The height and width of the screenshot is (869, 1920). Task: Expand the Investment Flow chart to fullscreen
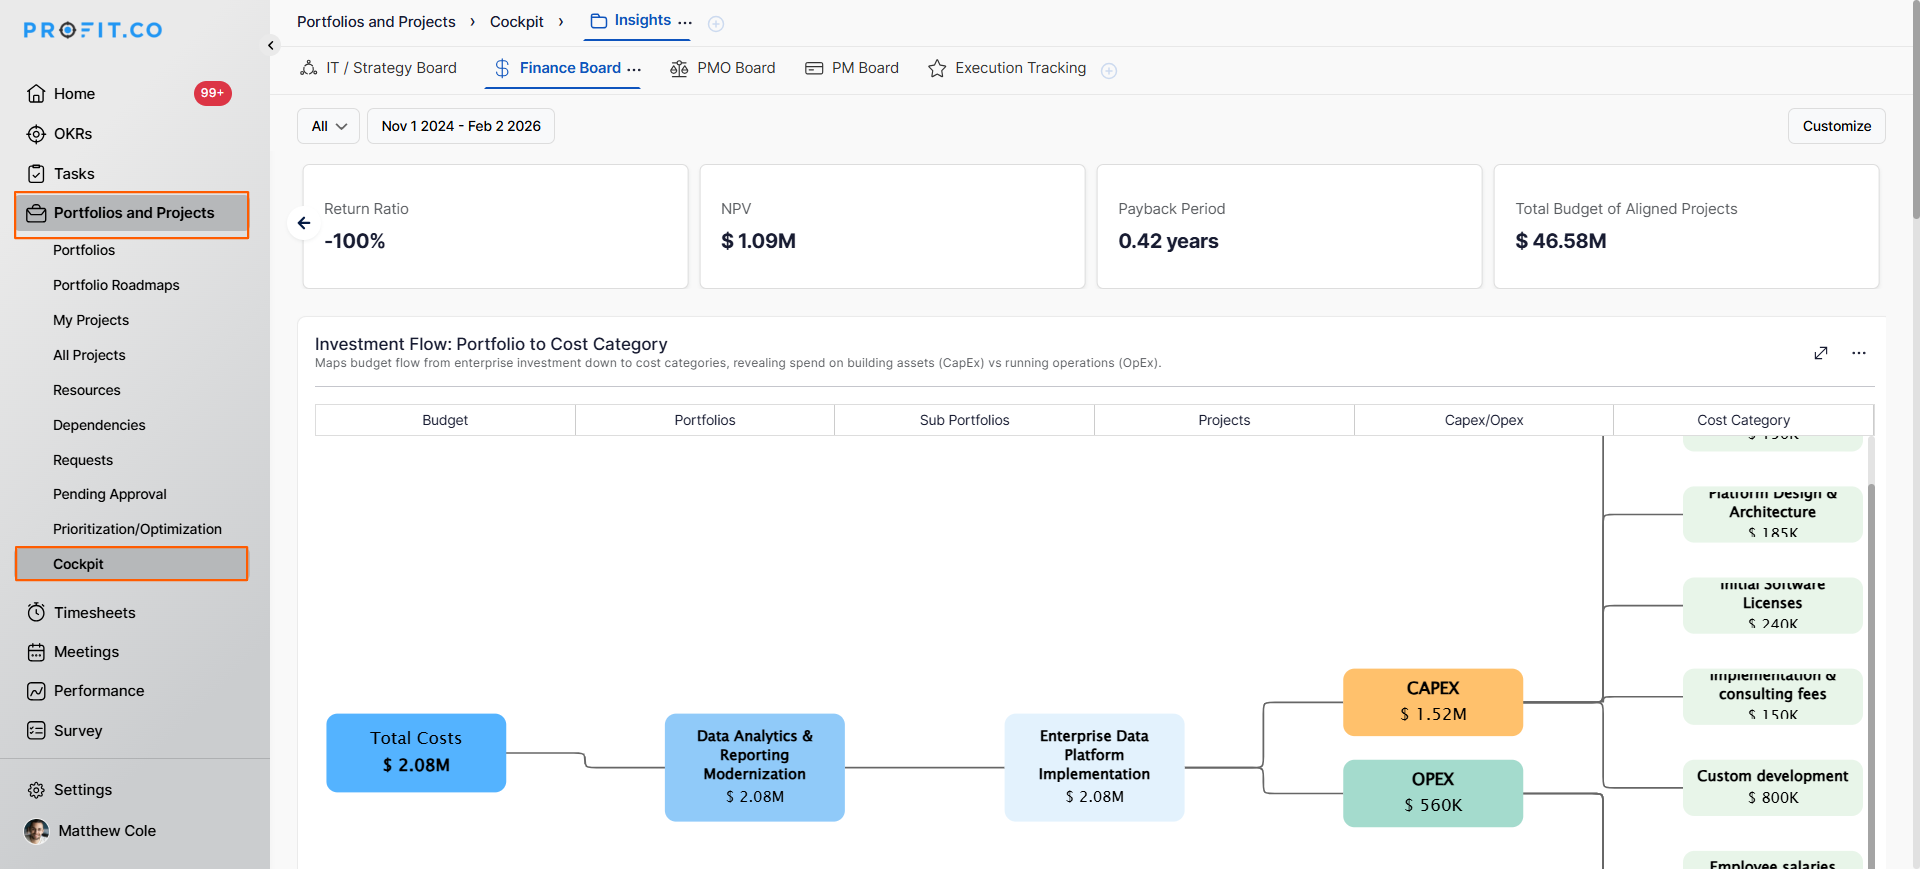coord(1820,353)
